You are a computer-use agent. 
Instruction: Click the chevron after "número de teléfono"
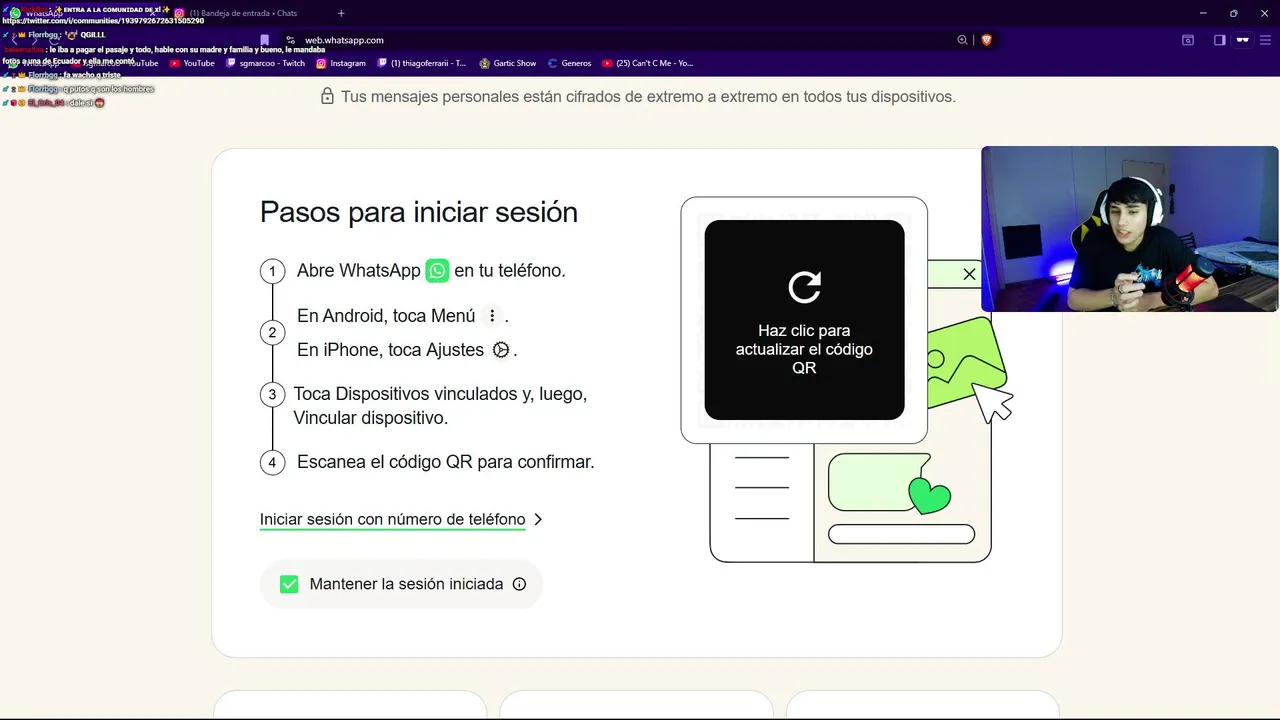point(538,519)
